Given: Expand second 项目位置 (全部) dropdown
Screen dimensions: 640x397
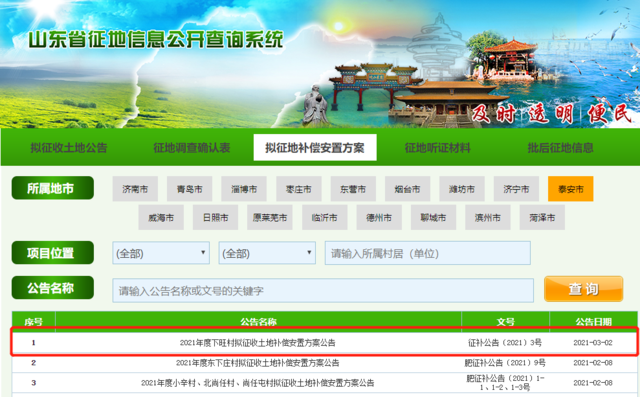Looking at the screenshot, I should [267, 253].
